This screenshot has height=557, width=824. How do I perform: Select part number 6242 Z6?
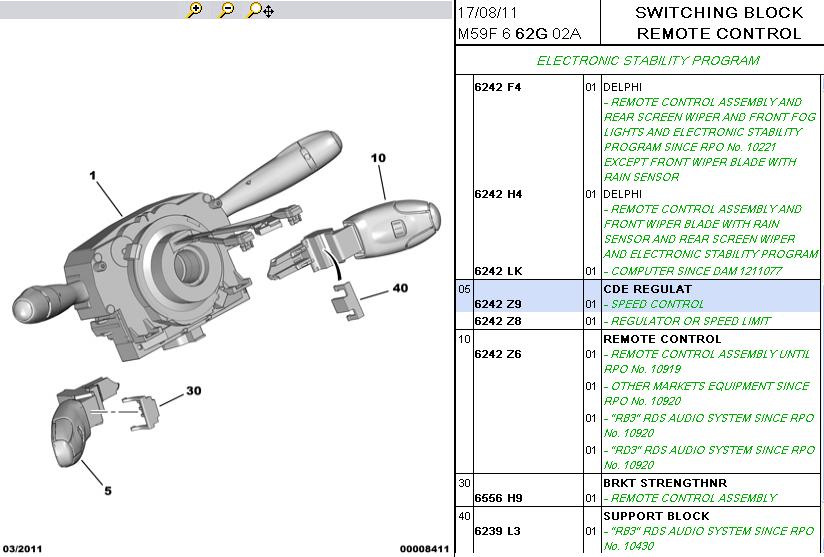coord(498,354)
